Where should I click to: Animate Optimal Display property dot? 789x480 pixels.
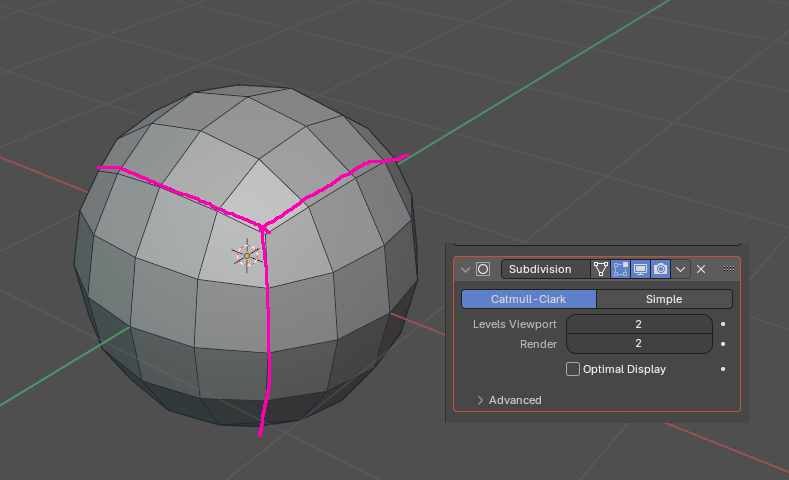pyautogui.click(x=723, y=369)
